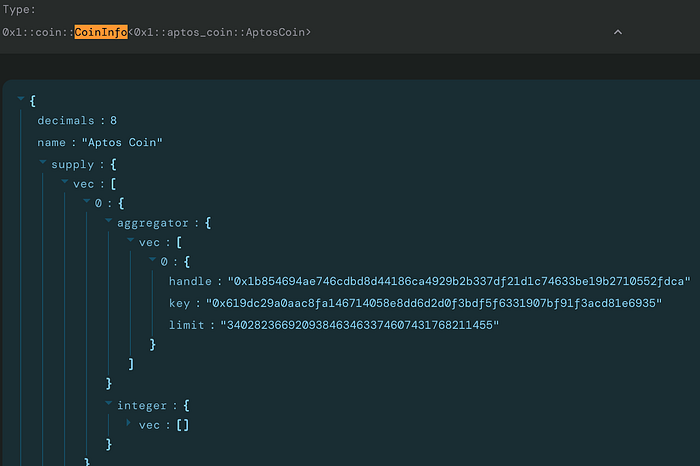700x466 pixels.
Task: Expand the empty vec array under integer
Action: click(x=129, y=422)
